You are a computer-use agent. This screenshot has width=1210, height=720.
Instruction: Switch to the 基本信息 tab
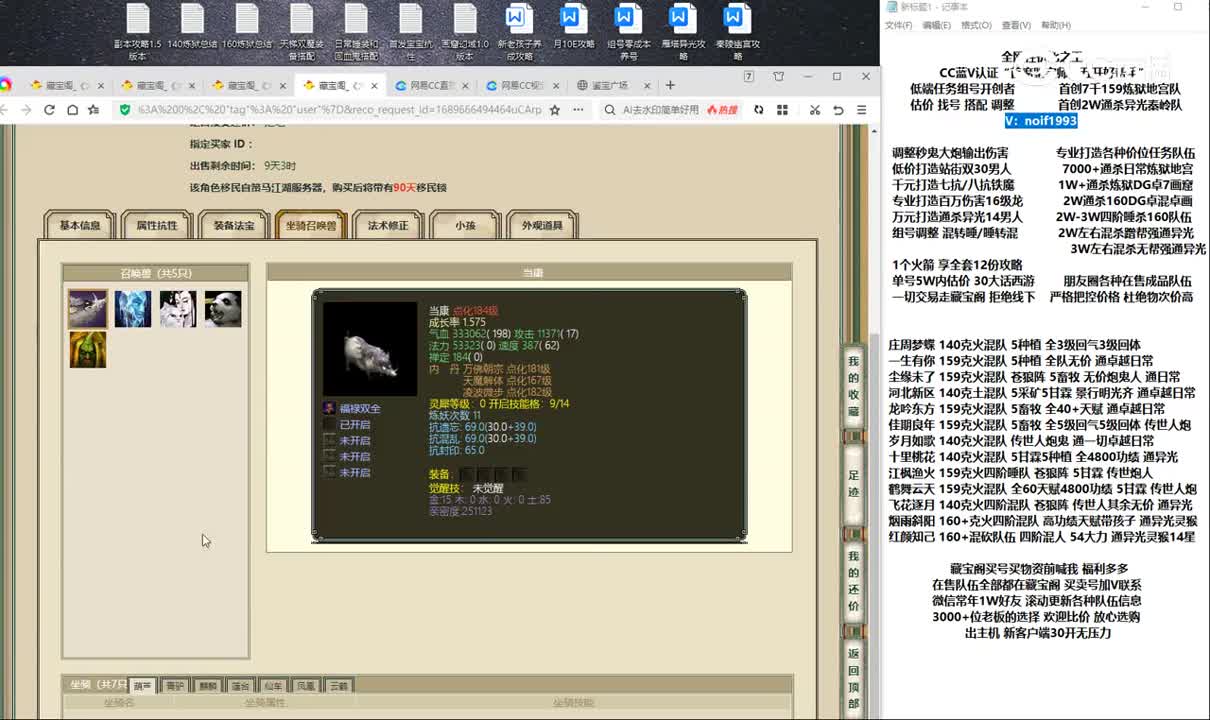[80, 226]
